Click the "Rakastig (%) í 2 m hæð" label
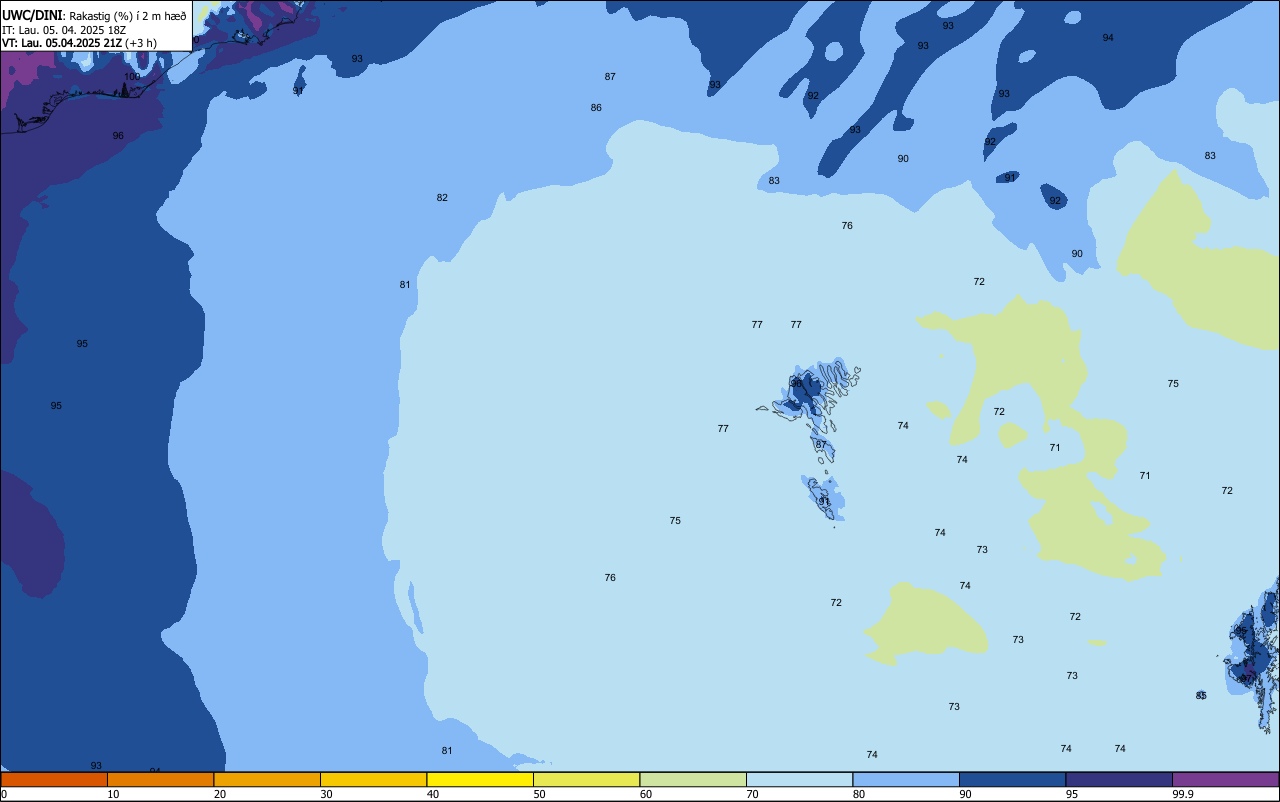 128,15
